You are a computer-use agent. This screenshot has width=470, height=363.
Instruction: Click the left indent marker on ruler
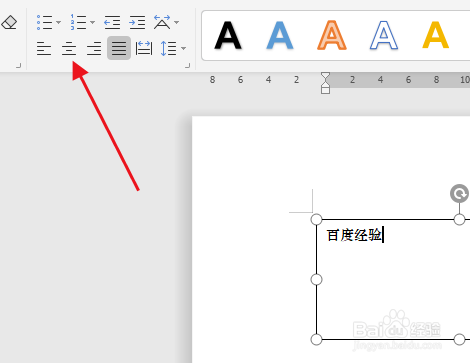click(325, 90)
